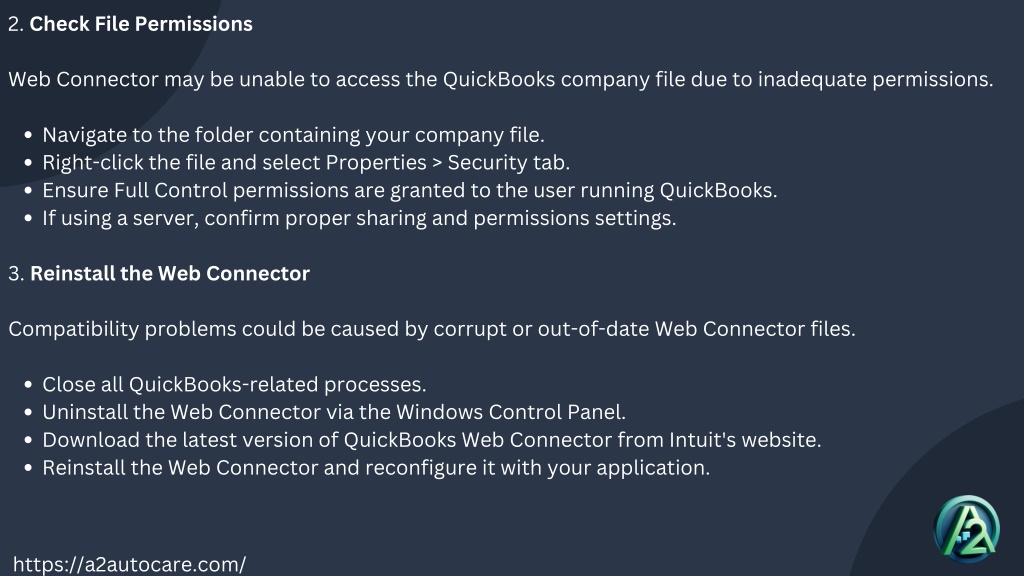Click the 'Web Connector may be unable' sentence
The image size is (1024, 576).
click(x=501, y=80)
